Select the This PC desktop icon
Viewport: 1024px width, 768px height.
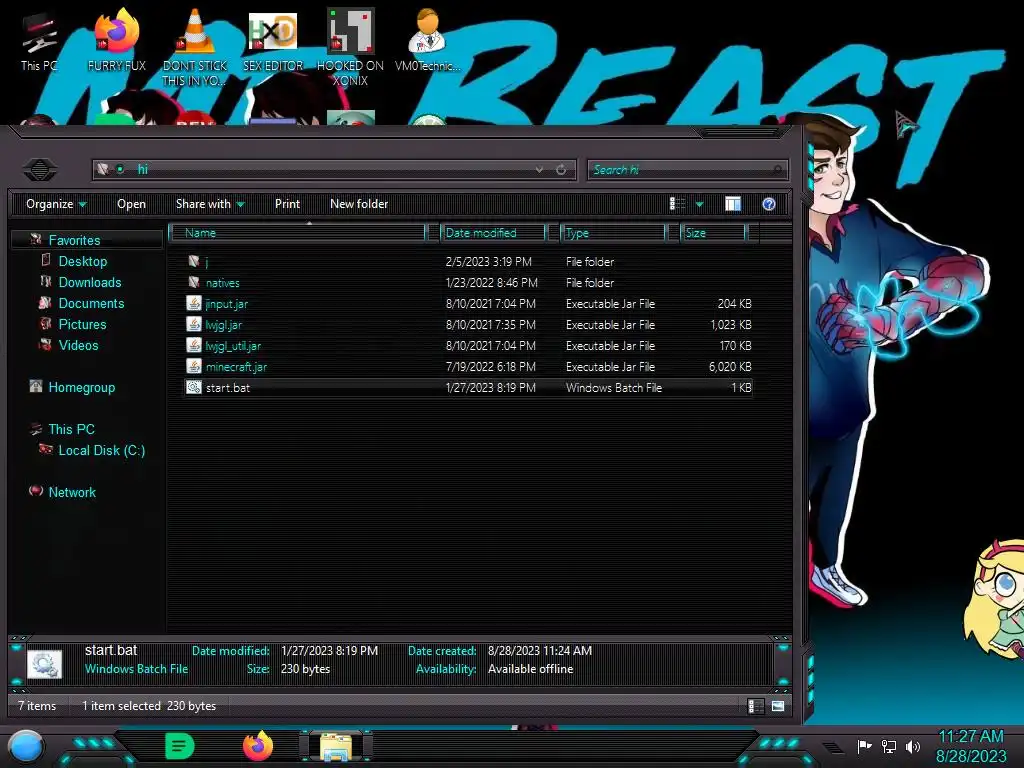39,40
